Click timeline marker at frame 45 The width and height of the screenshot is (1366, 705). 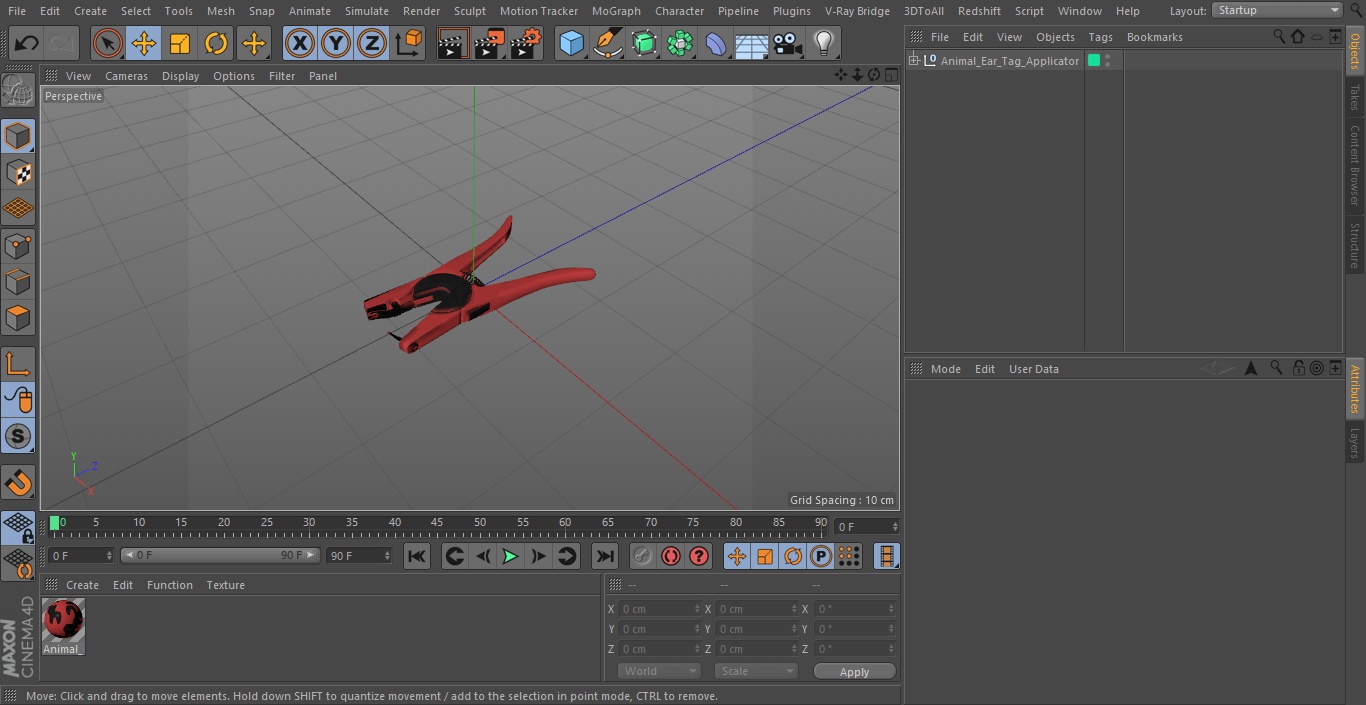[x=437, y=523]
